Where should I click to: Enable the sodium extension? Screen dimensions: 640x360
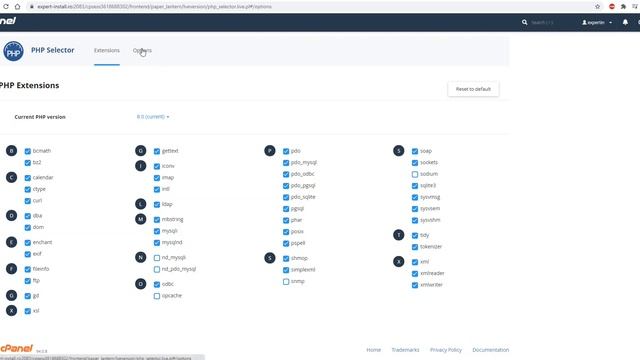pyautogui.click(x=415, y=174)
